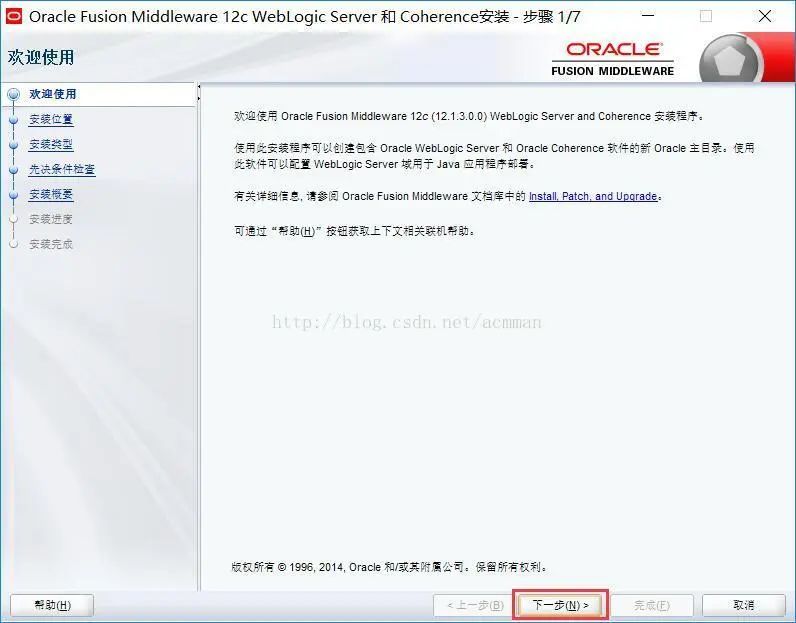Select the 欢迎使用 step in sidebar
Viewport: 796px width, 623px height.
(53, 94)
